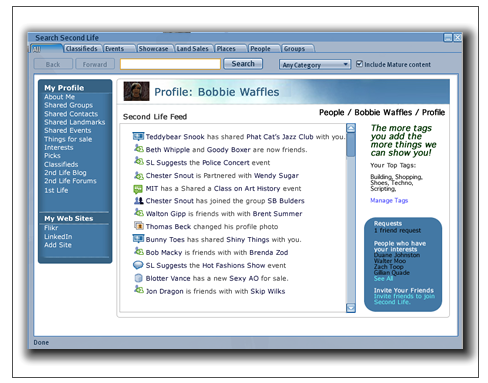Screen dimensions: 488x383
Task: Open 2nd Life Blog link
Action: pyautogui.click(x=65, y=173)
